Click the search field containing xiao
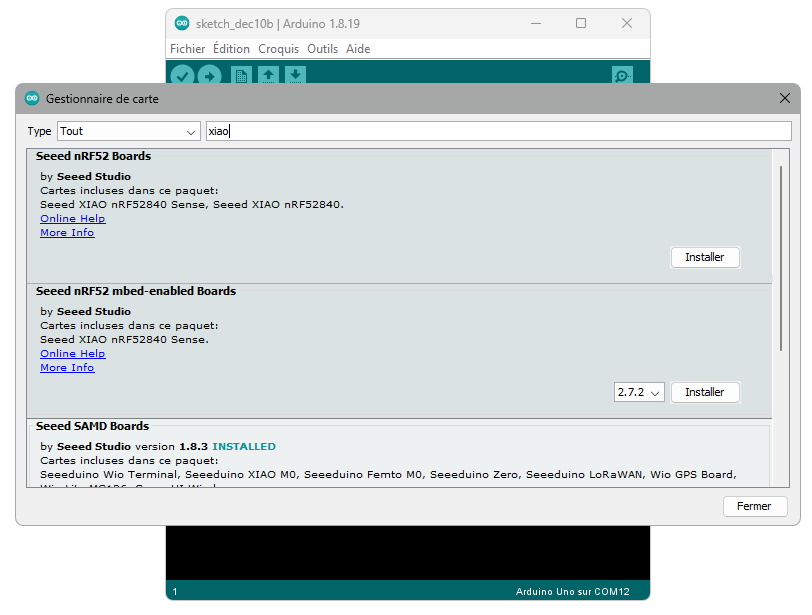Image resolution: width=812 pixels, height=615 pixels. (497, 131)
